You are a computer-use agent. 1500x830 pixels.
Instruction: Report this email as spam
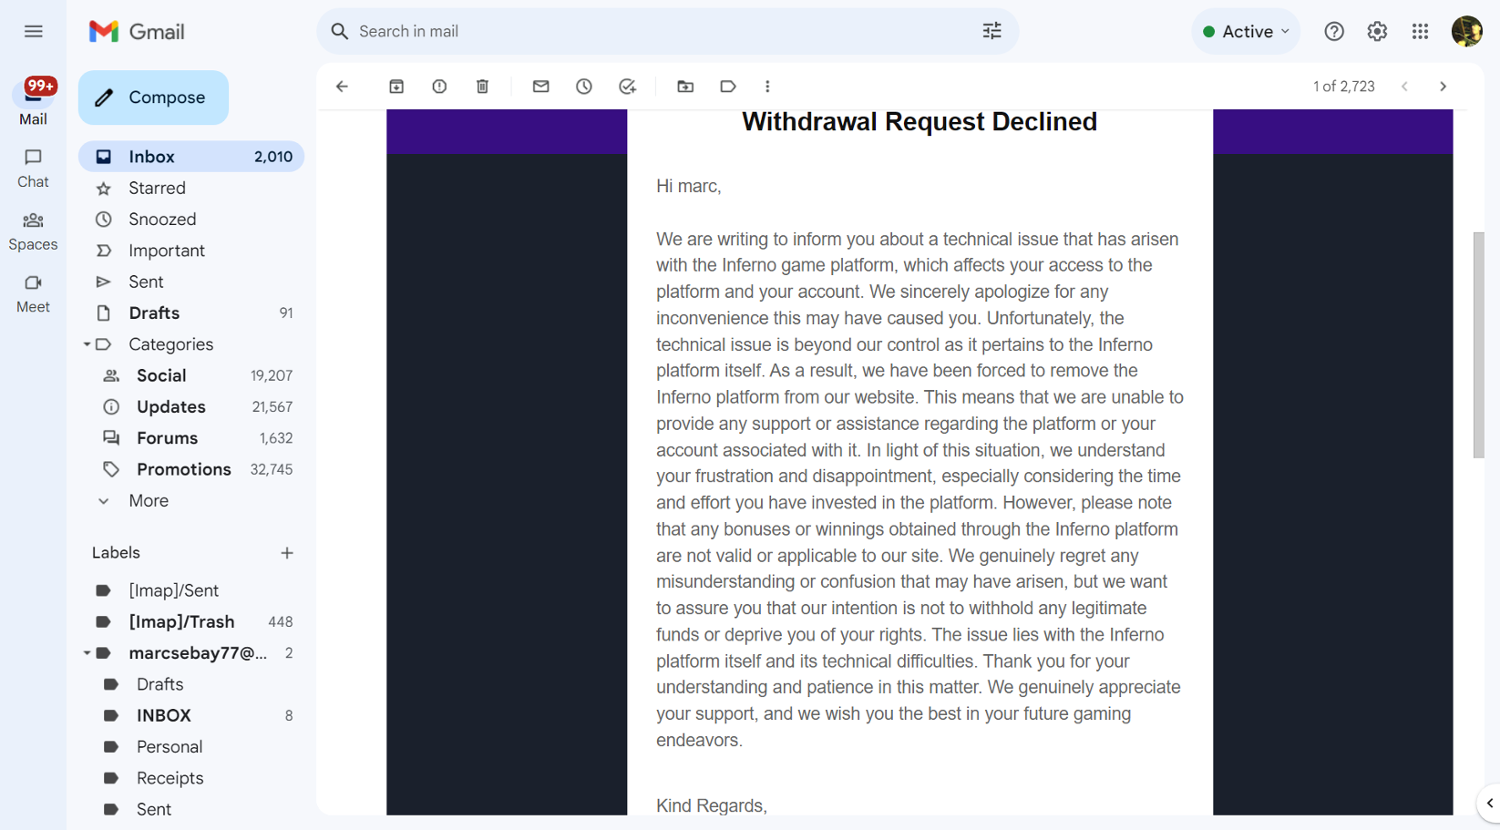tap(439, 87)
